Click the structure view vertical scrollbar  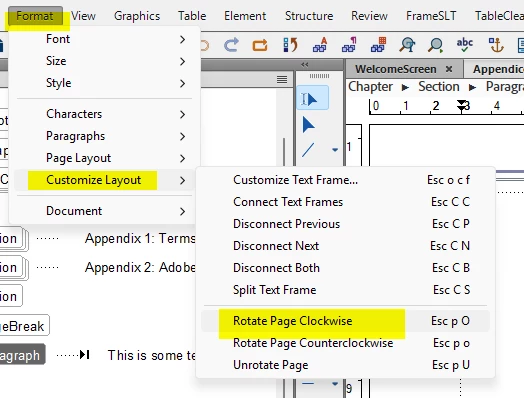[x=284, y=152]
